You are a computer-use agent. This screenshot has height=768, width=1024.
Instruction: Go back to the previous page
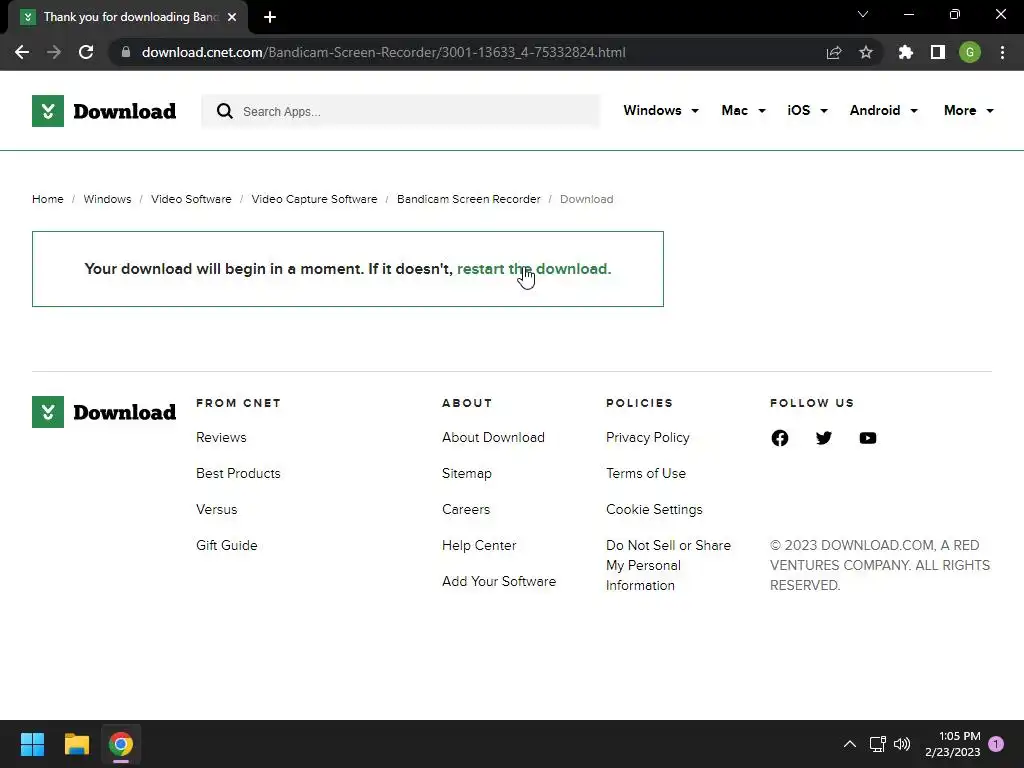22,52
